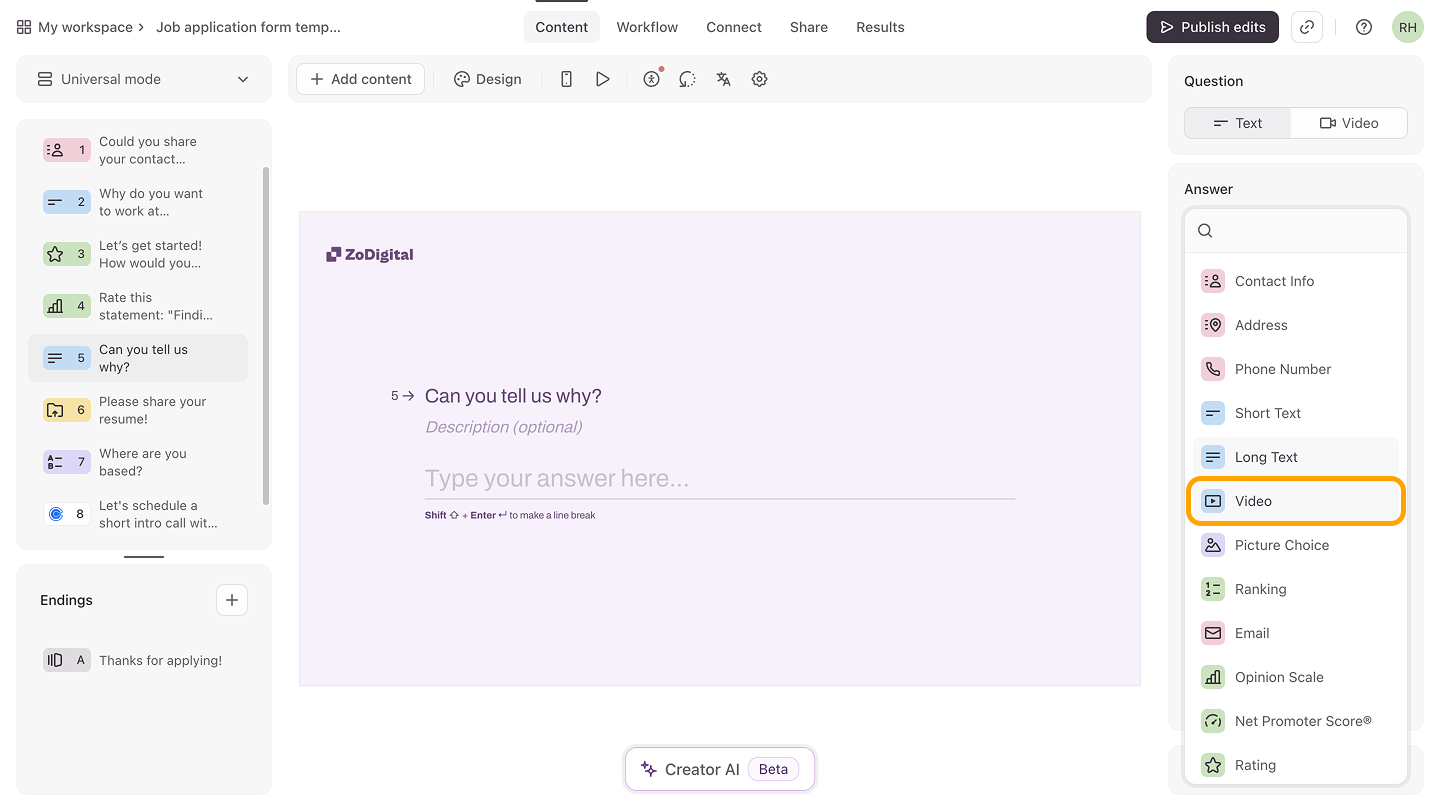Edit the Description (optional) text
Viewport: 1440px width, 811px height.
point(504,427)
